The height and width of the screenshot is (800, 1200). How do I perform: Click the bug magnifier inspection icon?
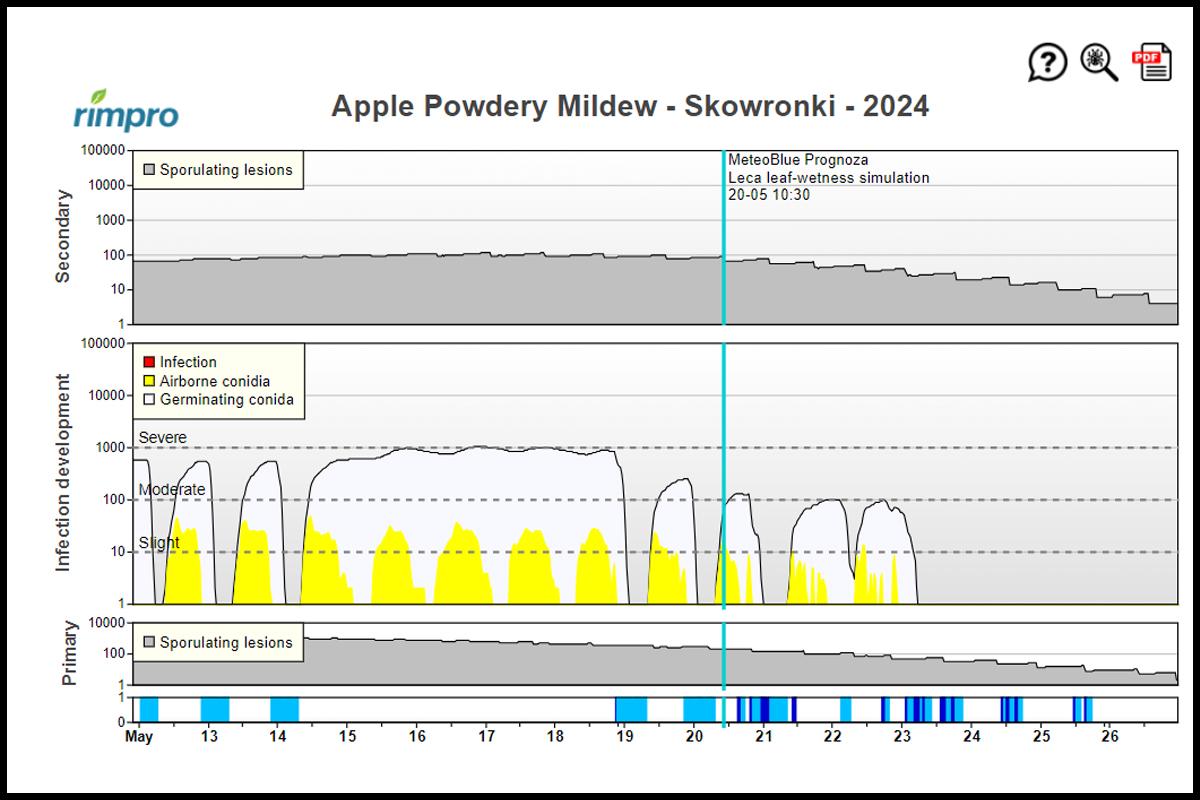click(x=1098, y=63)
